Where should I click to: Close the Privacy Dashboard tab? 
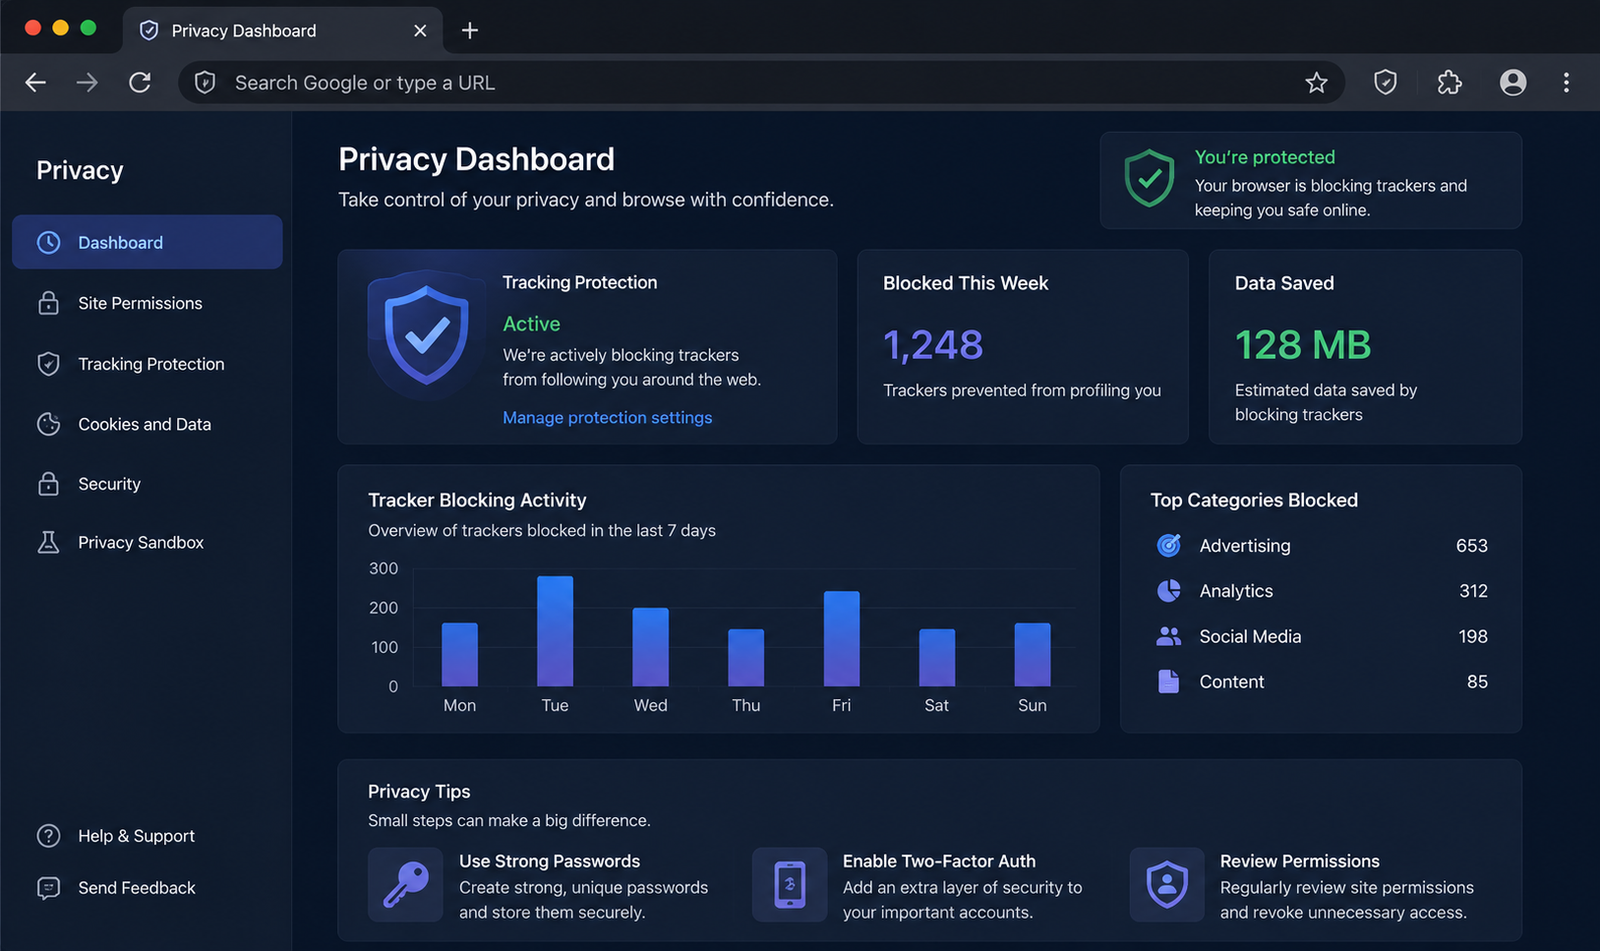pos(420,31)
